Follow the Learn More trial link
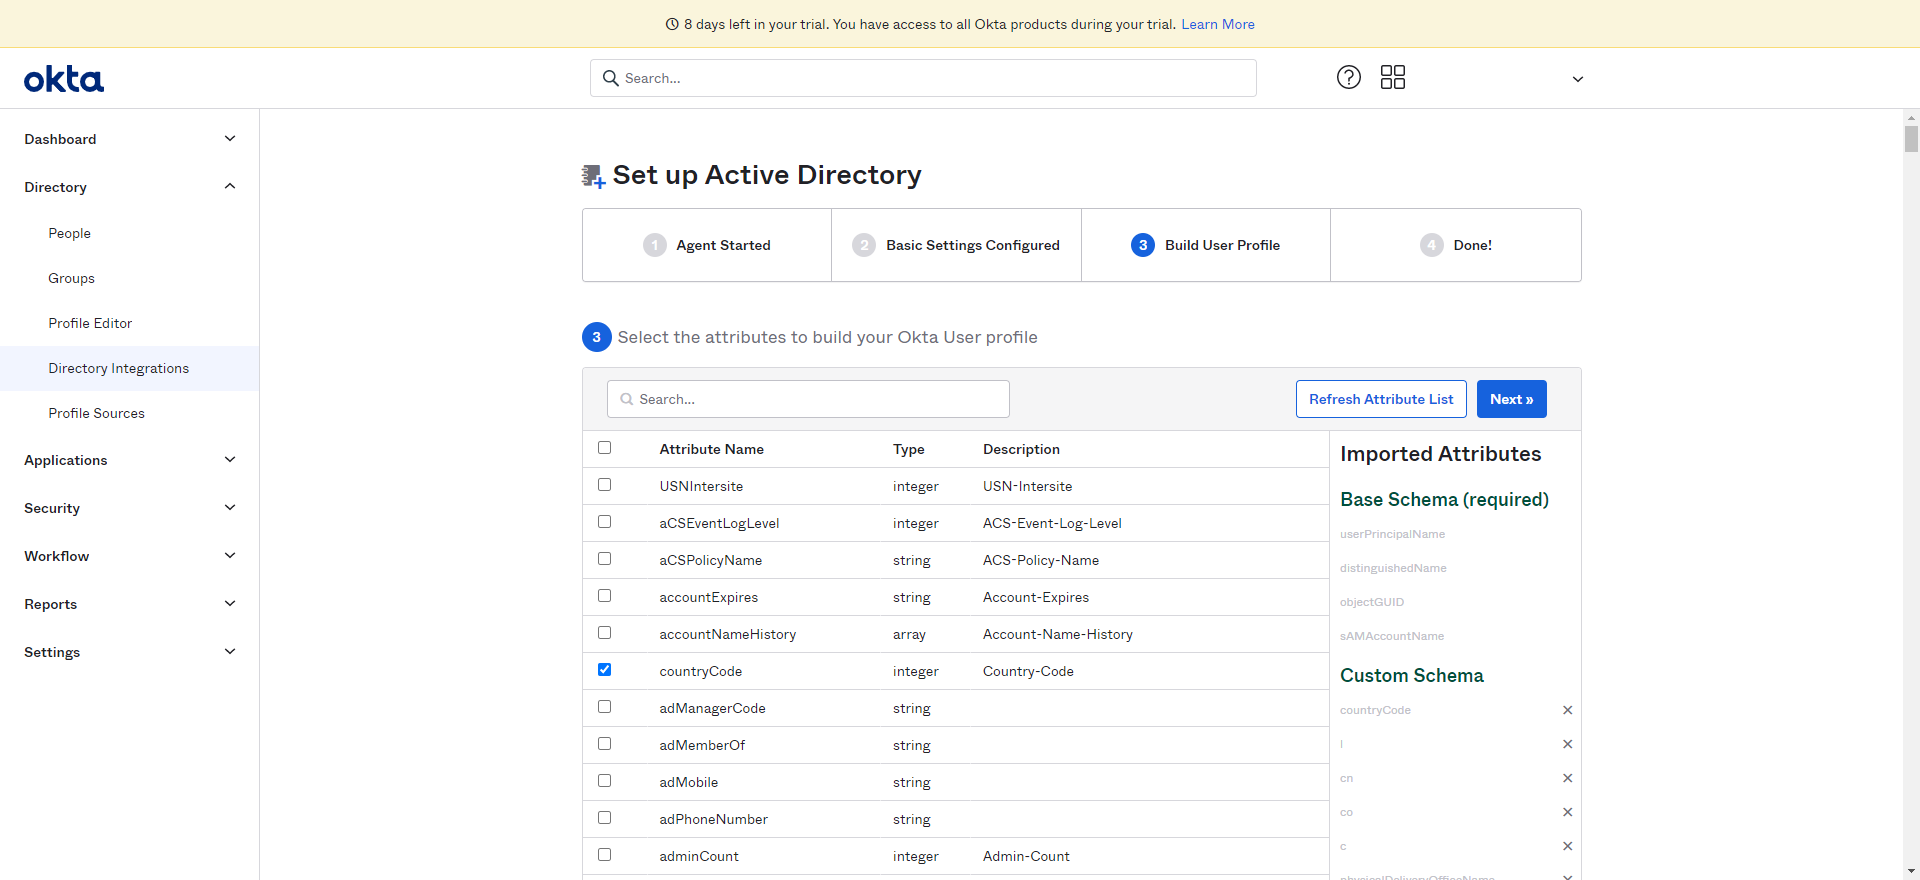The height and width of the screenshot is (880, 1920). 1217,24
